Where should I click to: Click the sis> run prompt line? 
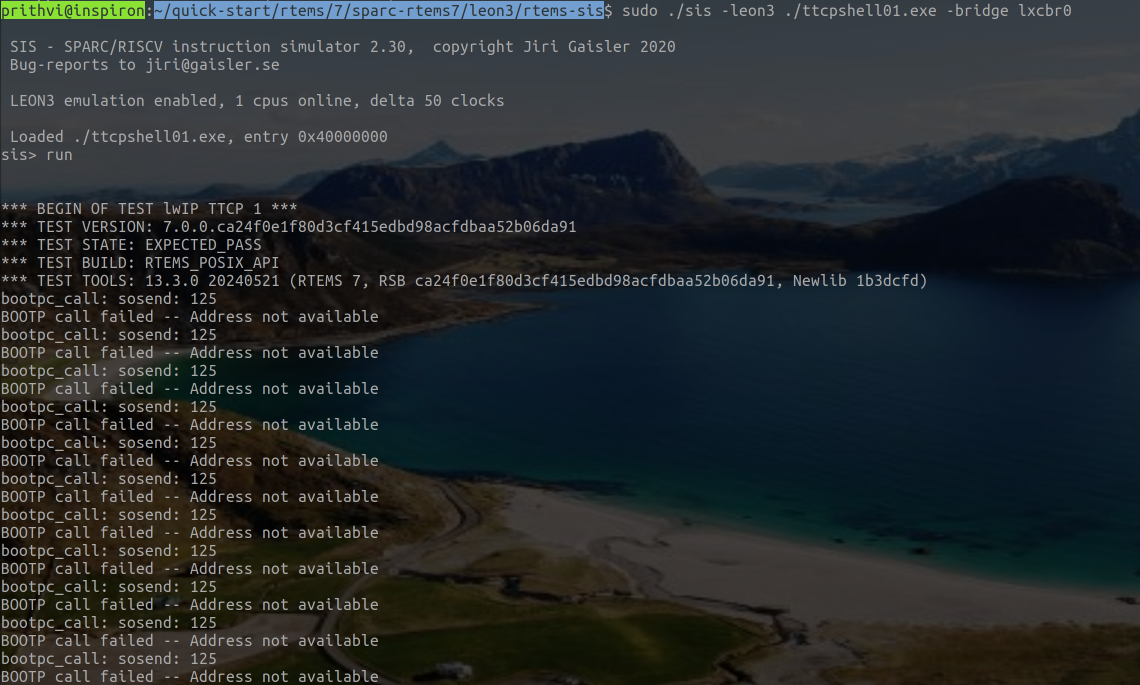pos(37,155)
